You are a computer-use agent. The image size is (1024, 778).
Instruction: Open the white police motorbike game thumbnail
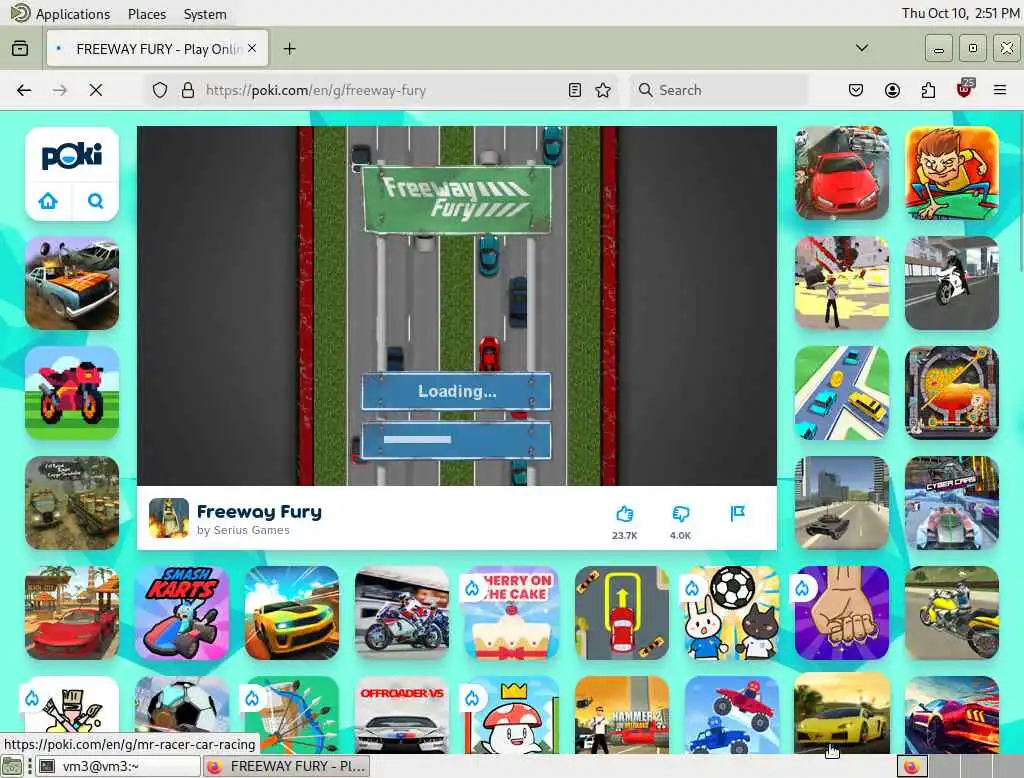click(952, 283)
